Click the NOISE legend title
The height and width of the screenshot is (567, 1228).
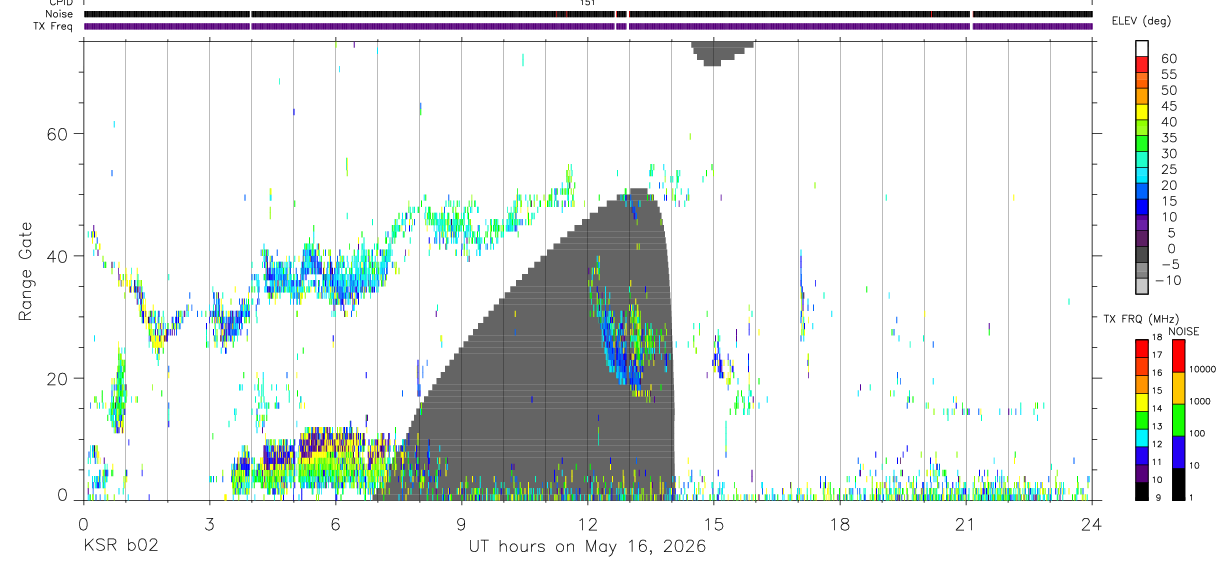[1182, 331]
